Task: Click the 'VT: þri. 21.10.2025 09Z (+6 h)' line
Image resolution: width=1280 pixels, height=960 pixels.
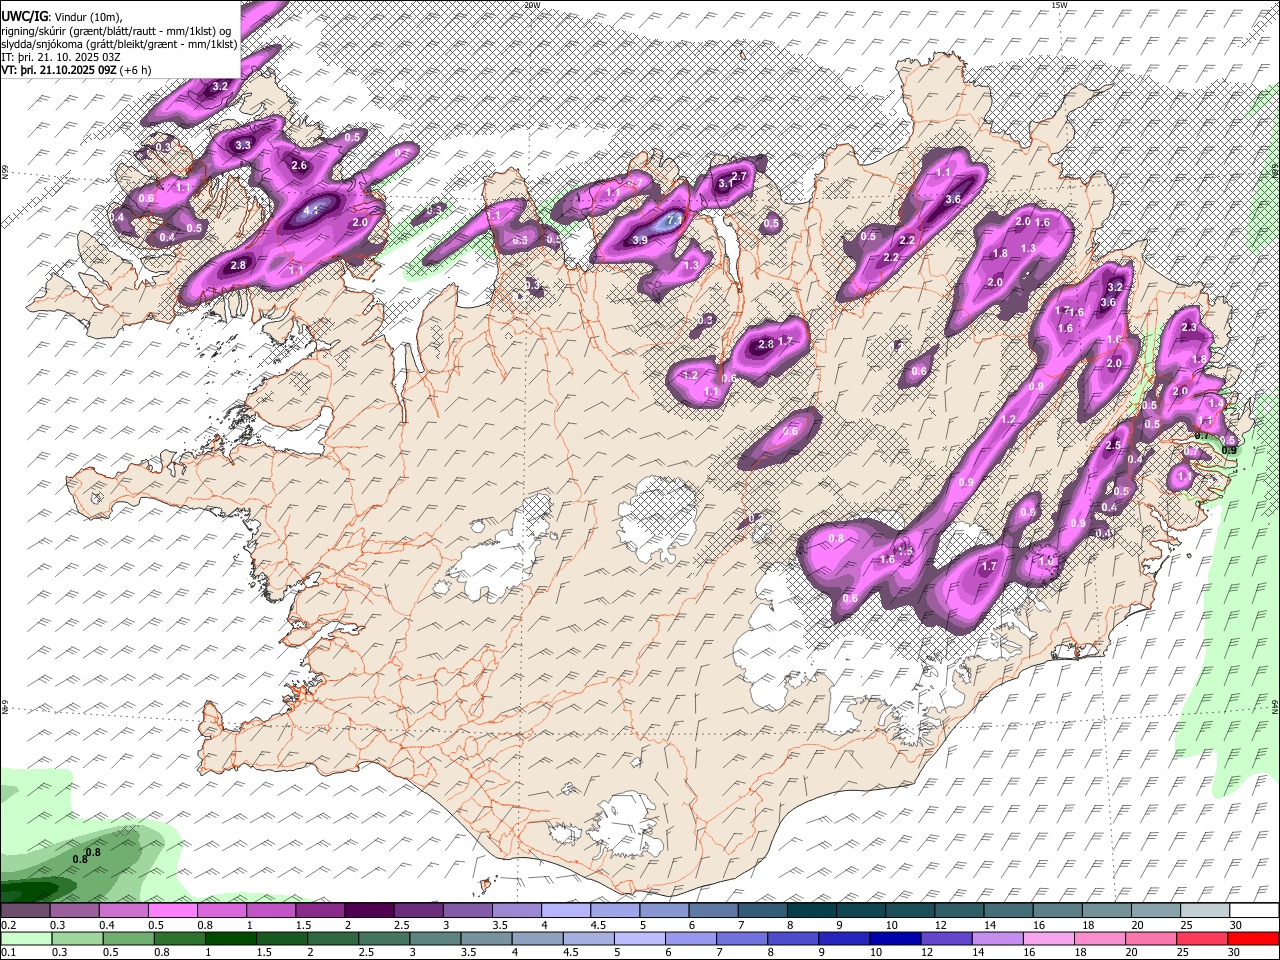Action: [76, 70]
